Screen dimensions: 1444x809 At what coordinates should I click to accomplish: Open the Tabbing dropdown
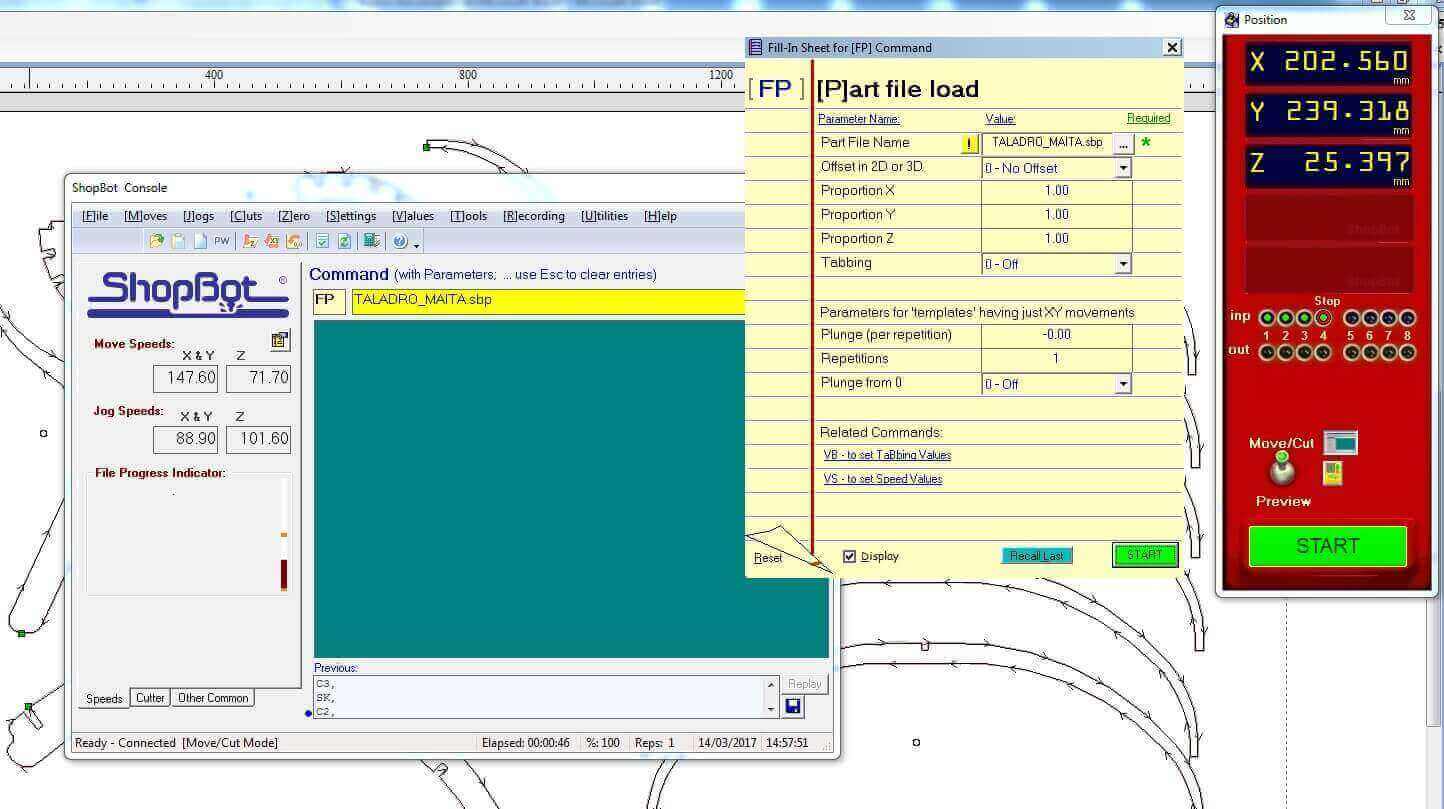pyautogui.click(x=1123, y=264)
